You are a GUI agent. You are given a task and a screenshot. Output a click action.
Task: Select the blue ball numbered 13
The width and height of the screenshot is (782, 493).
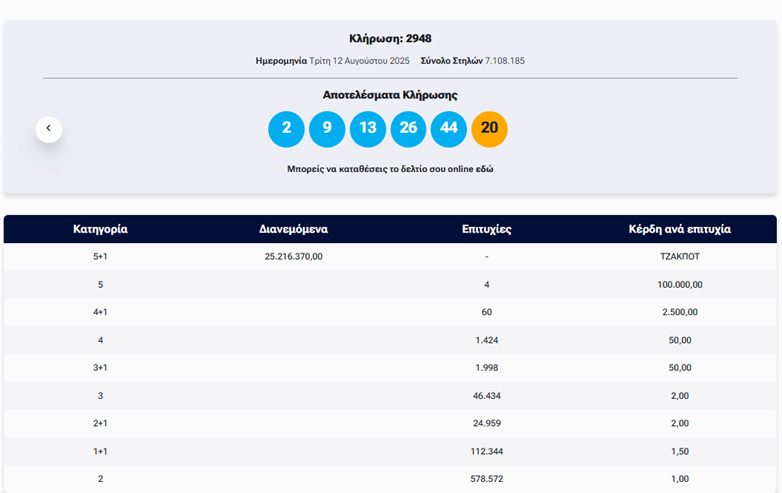tap(367, 129)
